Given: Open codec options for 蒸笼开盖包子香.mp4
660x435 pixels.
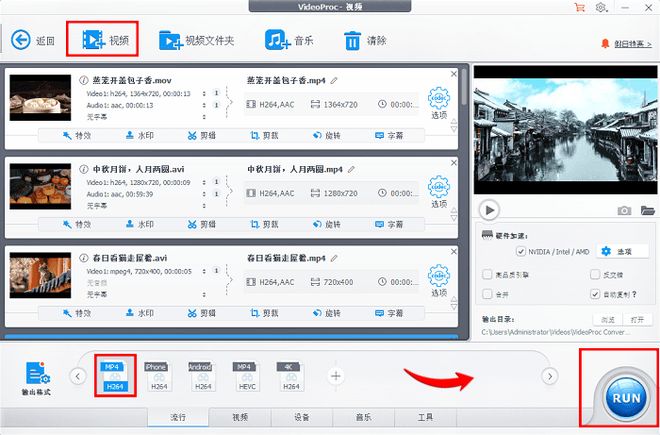Looking at the screenshot, I should click(438, 103).
